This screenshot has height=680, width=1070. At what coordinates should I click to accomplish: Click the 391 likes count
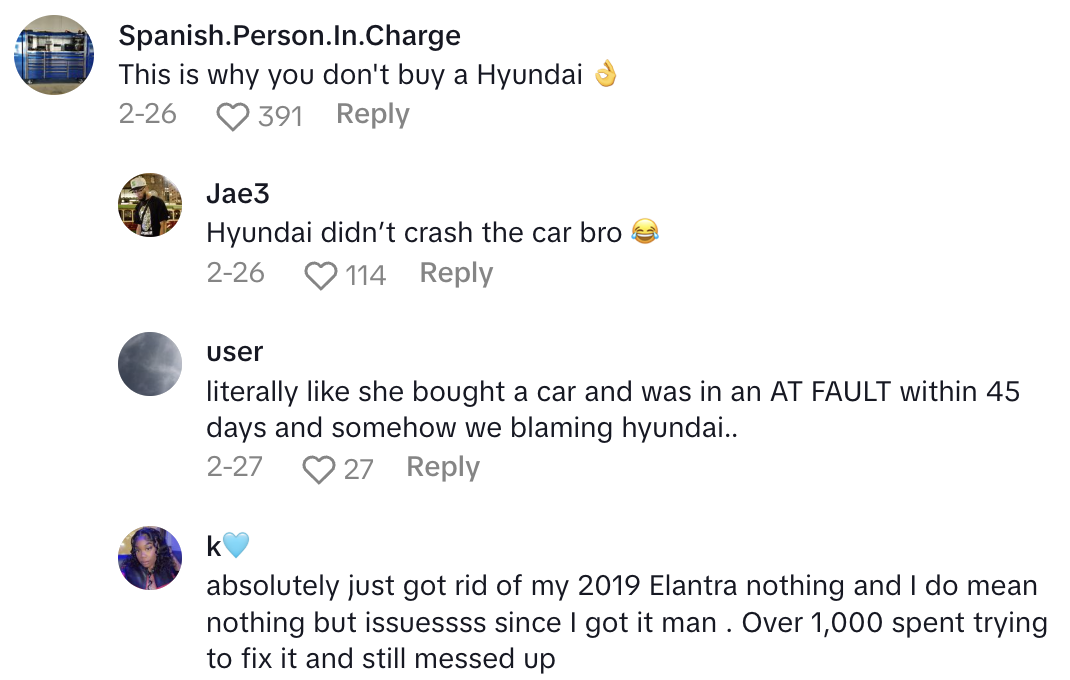point(280,117)
